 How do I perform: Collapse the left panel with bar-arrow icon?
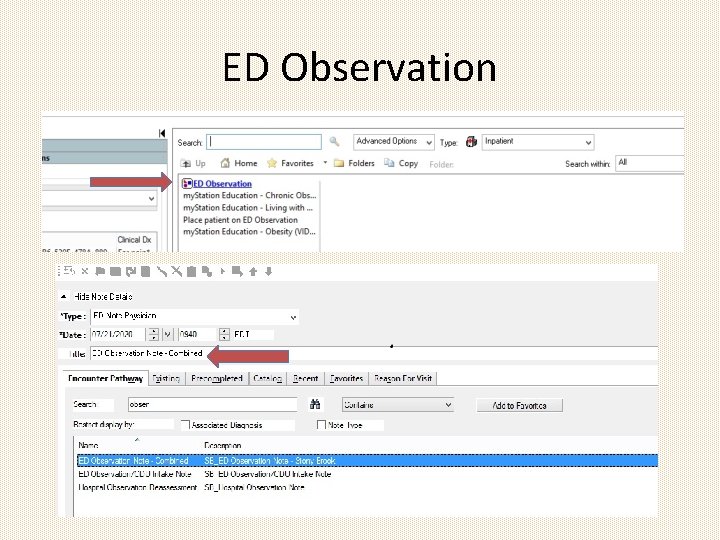[162, 133]
